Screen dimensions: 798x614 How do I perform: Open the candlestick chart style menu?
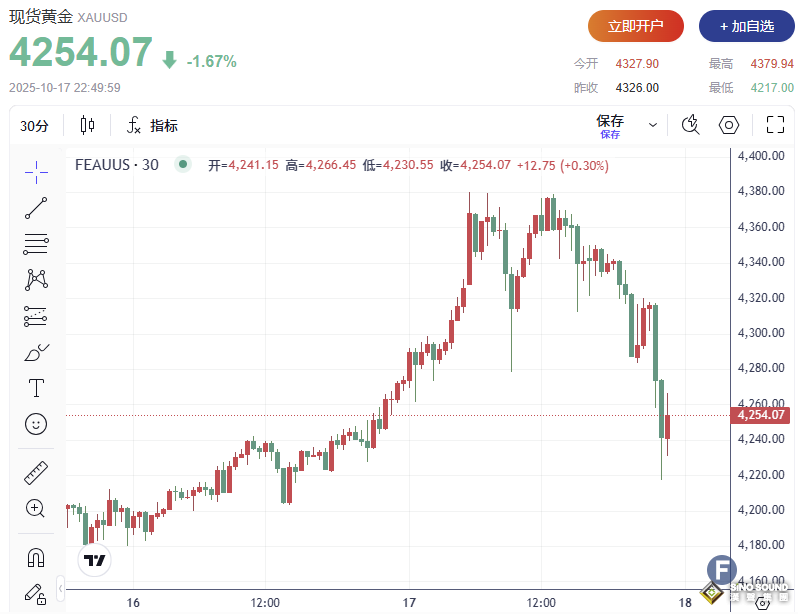coord(87,125)
